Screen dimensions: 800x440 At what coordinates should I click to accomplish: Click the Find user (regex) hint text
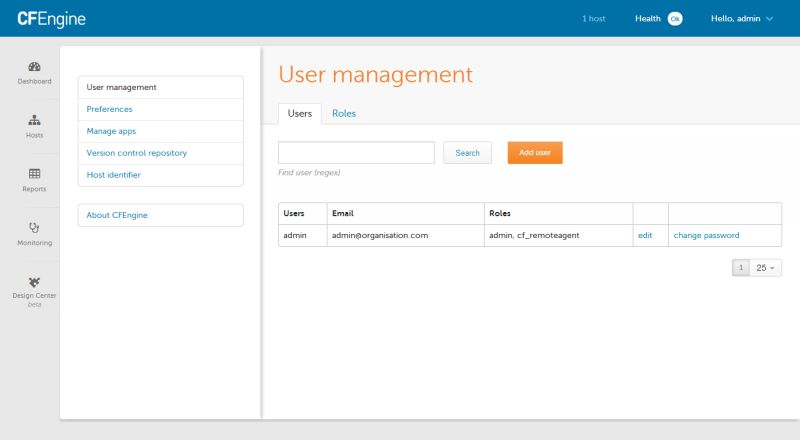tap(309, 173)
